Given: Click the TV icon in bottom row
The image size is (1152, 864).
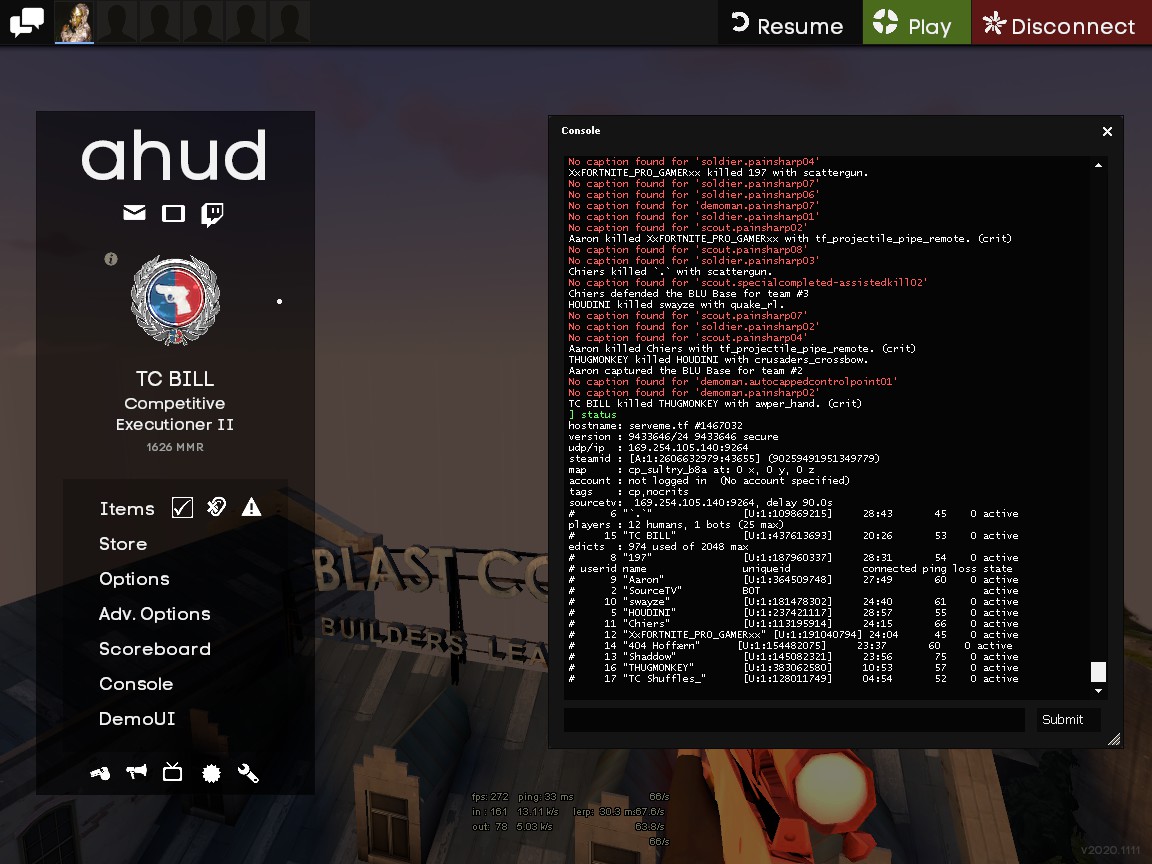Looking at the screenshot, I should pyautogui.click(x=173, y=772).
